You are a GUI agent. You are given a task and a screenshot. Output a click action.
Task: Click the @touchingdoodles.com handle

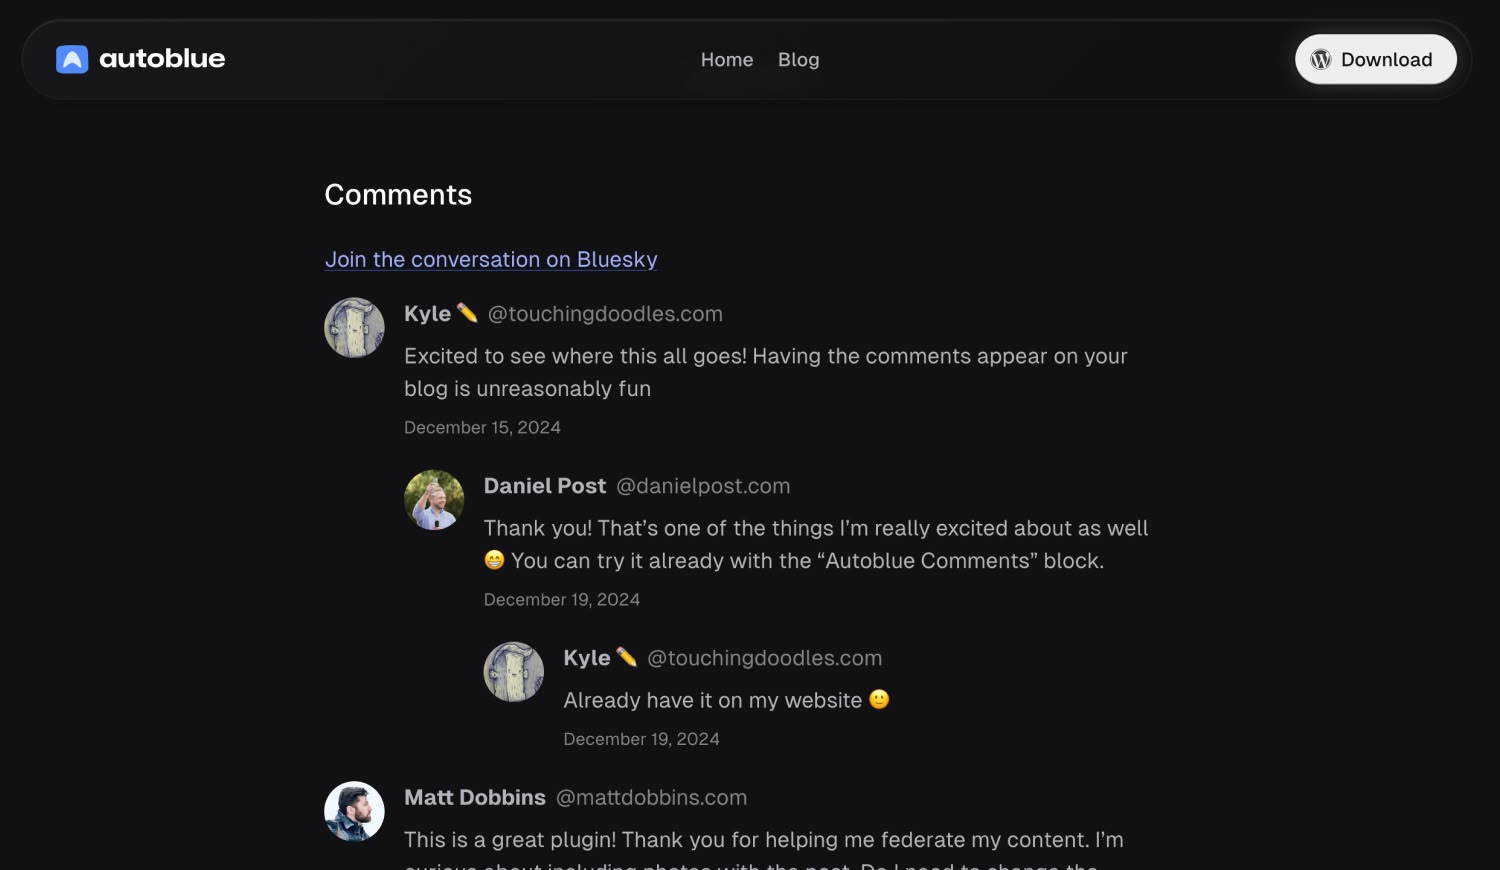coord(604,313)
